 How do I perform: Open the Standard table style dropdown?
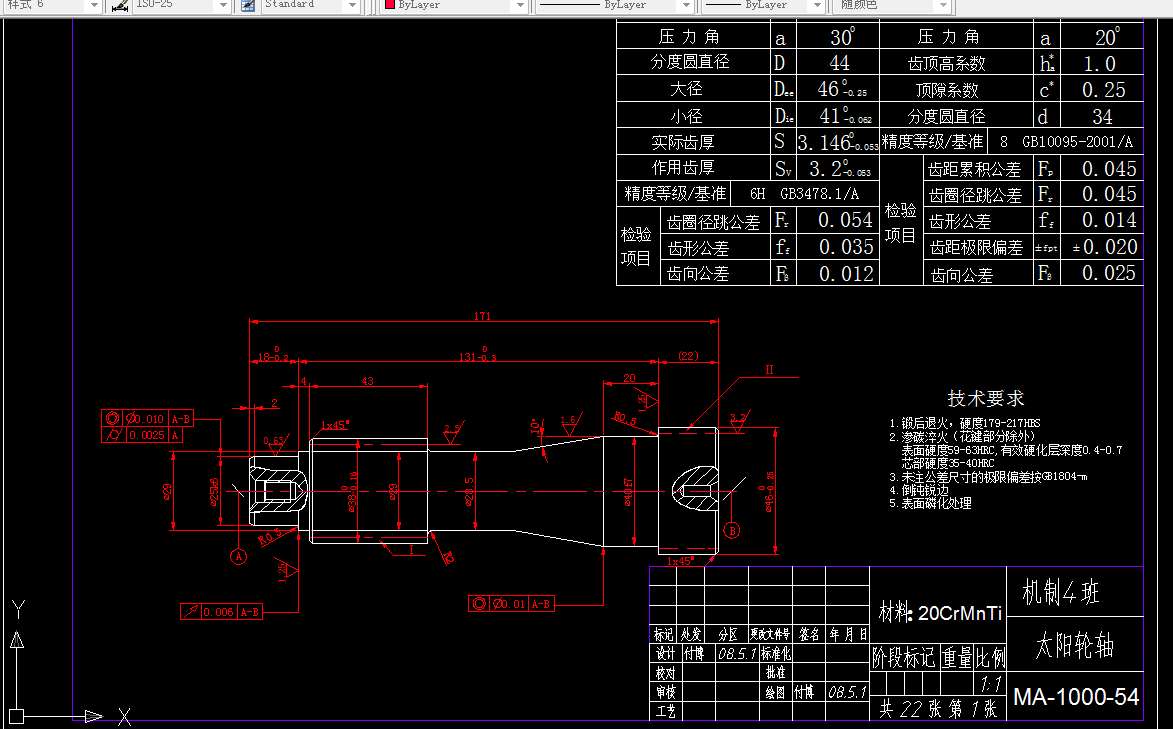pyautogui.click(x=352, y=5)
